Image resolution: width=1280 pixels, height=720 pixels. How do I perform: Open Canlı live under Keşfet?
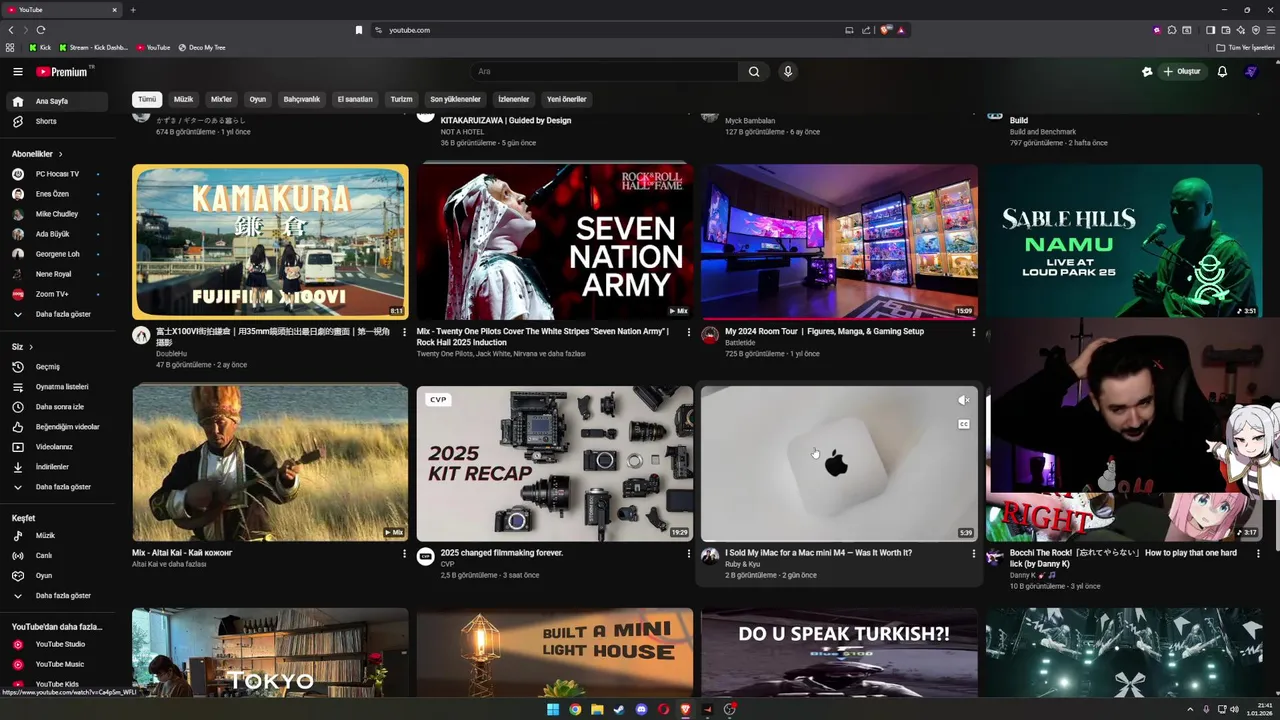click(x=57, y=556)
